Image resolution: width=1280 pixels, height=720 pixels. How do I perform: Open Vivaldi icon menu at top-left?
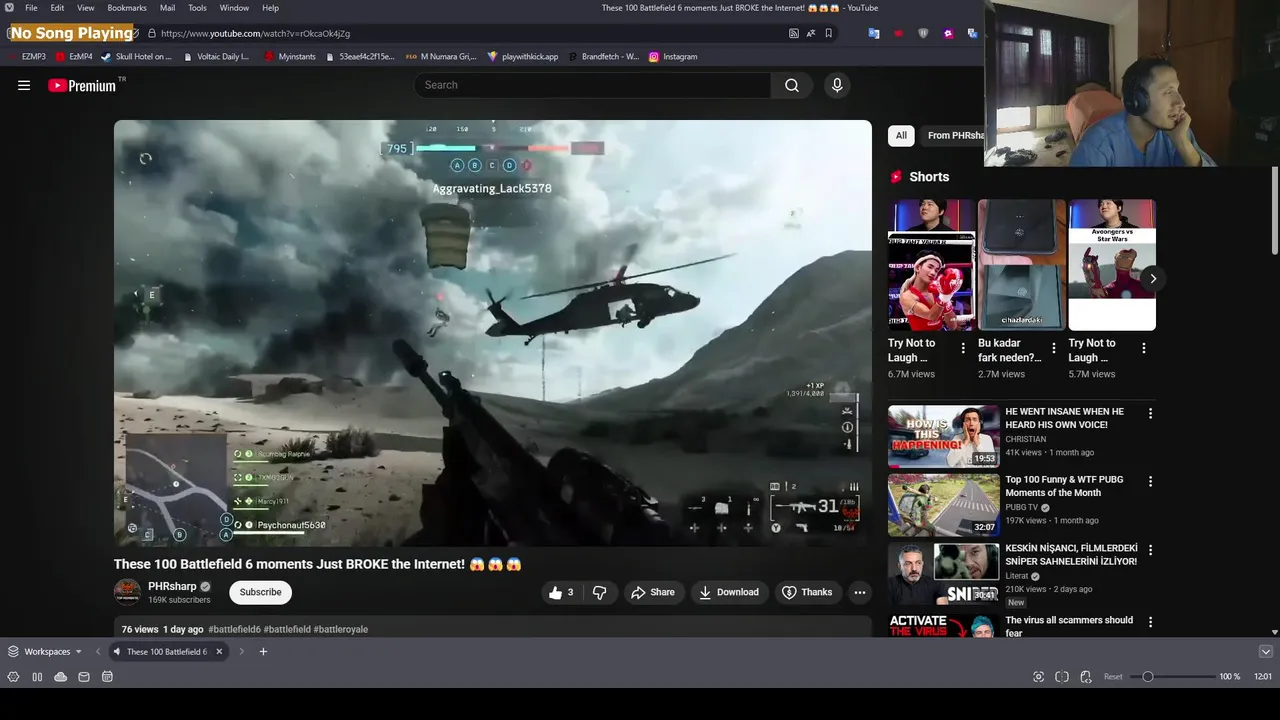[9, 8]
